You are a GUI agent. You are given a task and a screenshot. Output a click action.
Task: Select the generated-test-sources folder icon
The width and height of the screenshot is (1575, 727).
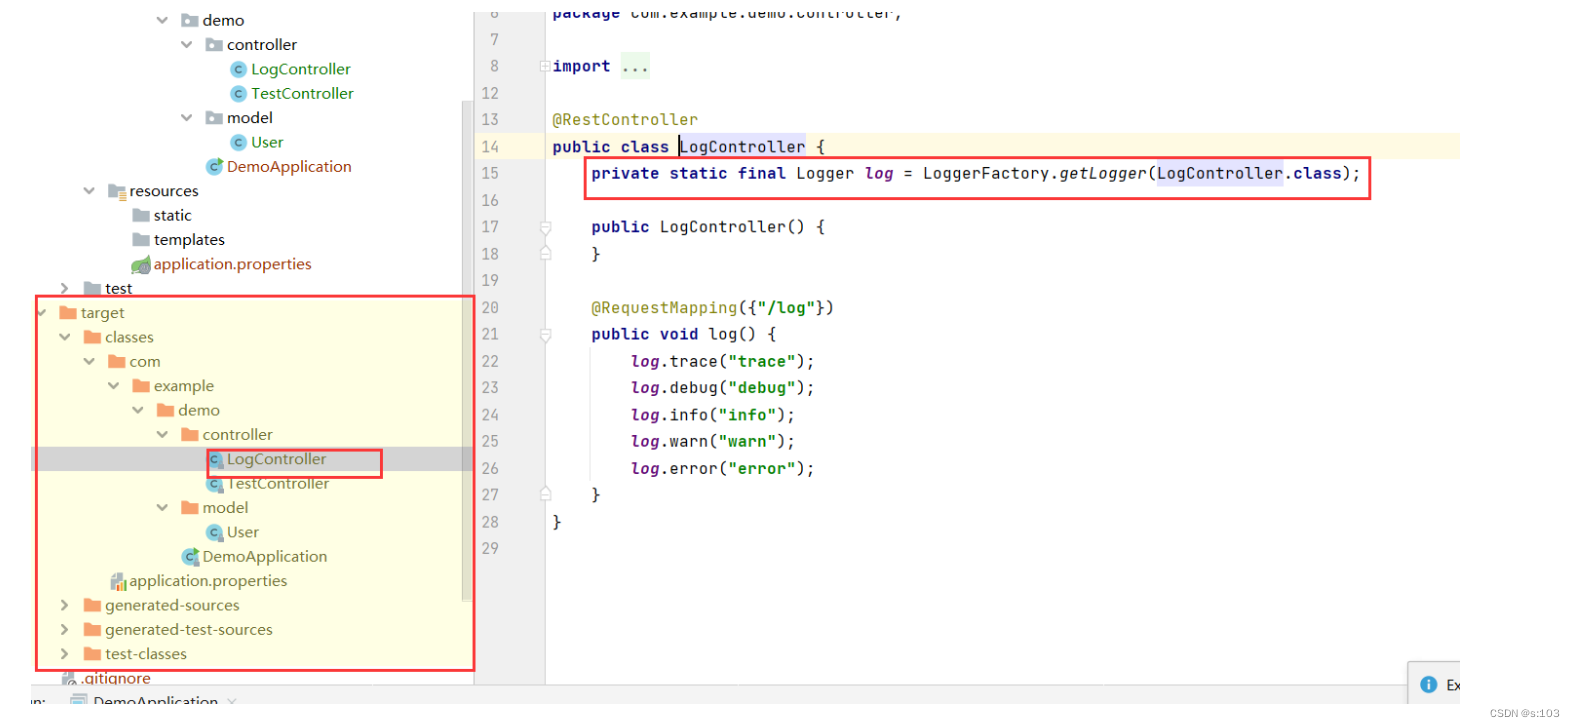pos(92,629)
